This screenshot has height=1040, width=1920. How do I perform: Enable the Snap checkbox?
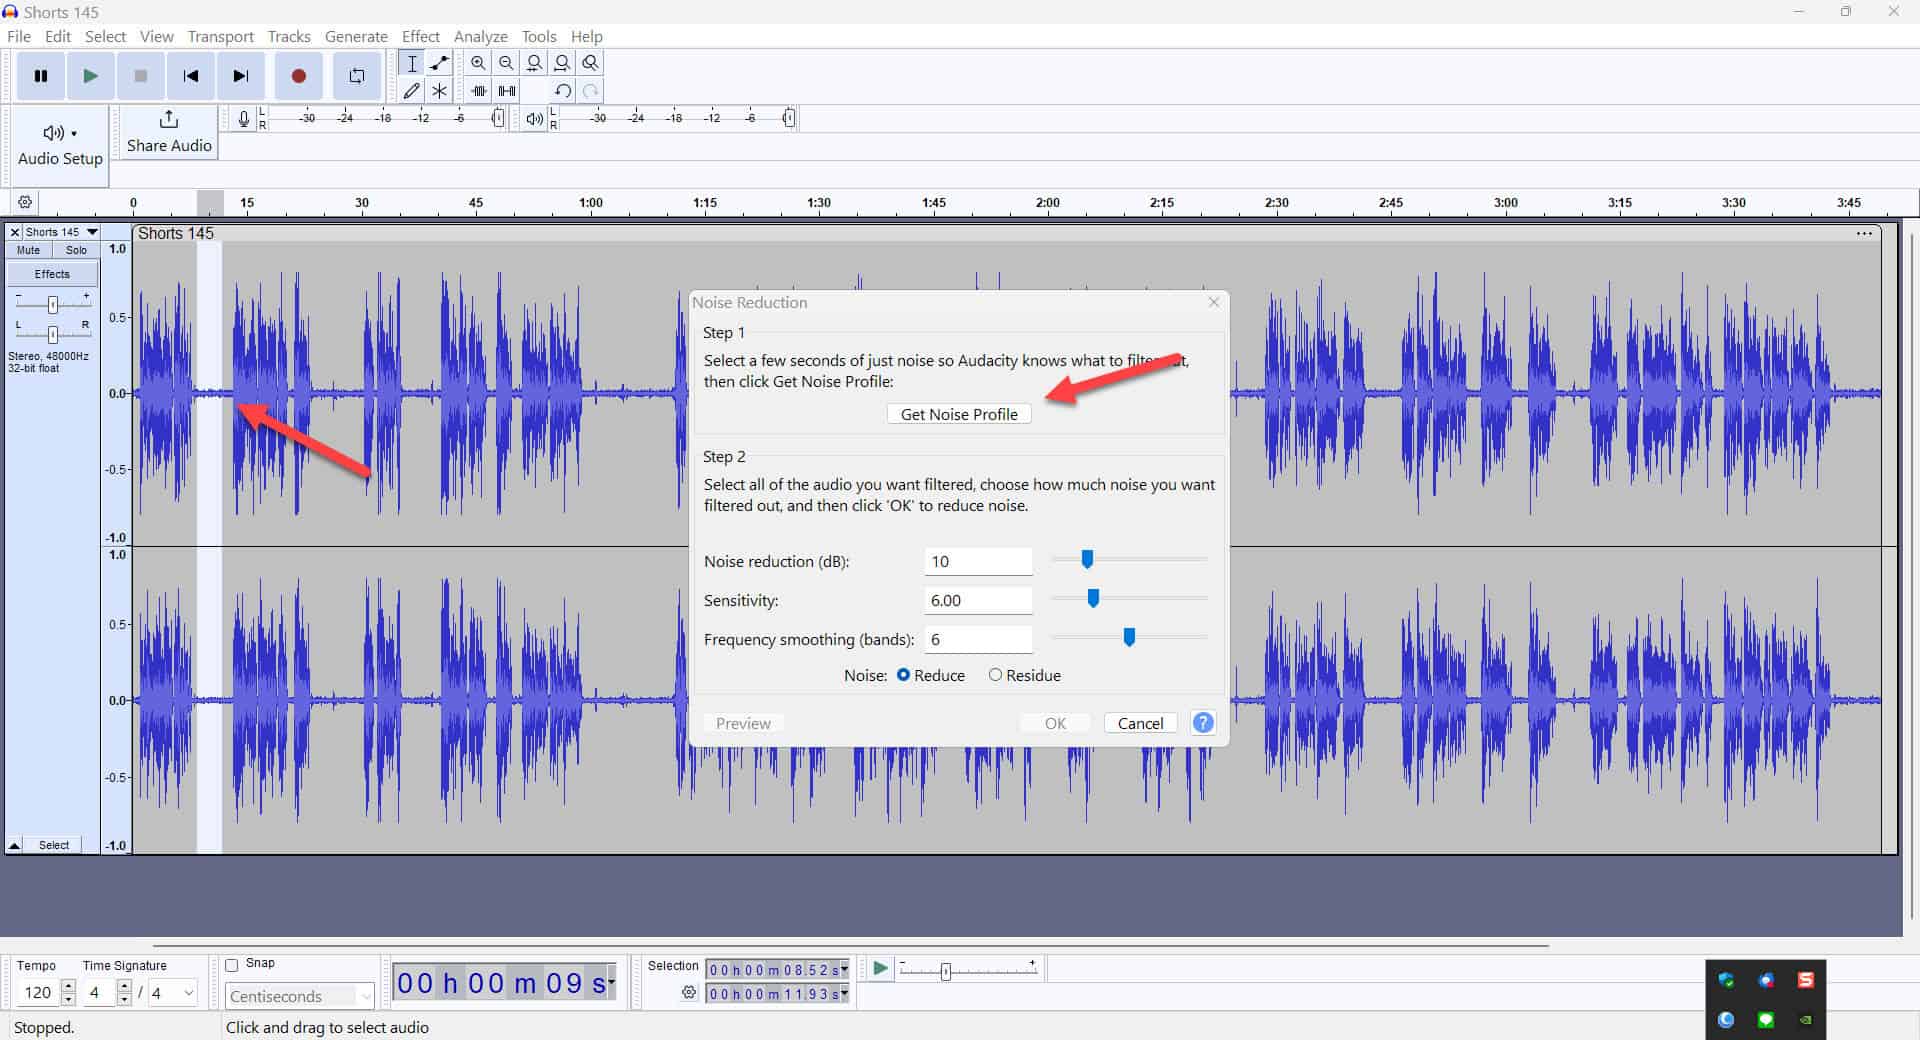(232, 964)
